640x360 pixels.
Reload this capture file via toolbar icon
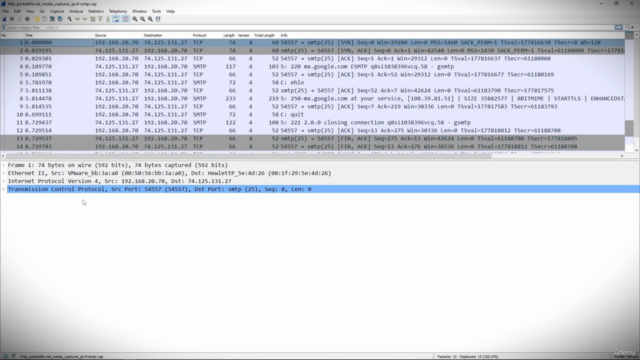coord(60,19)
